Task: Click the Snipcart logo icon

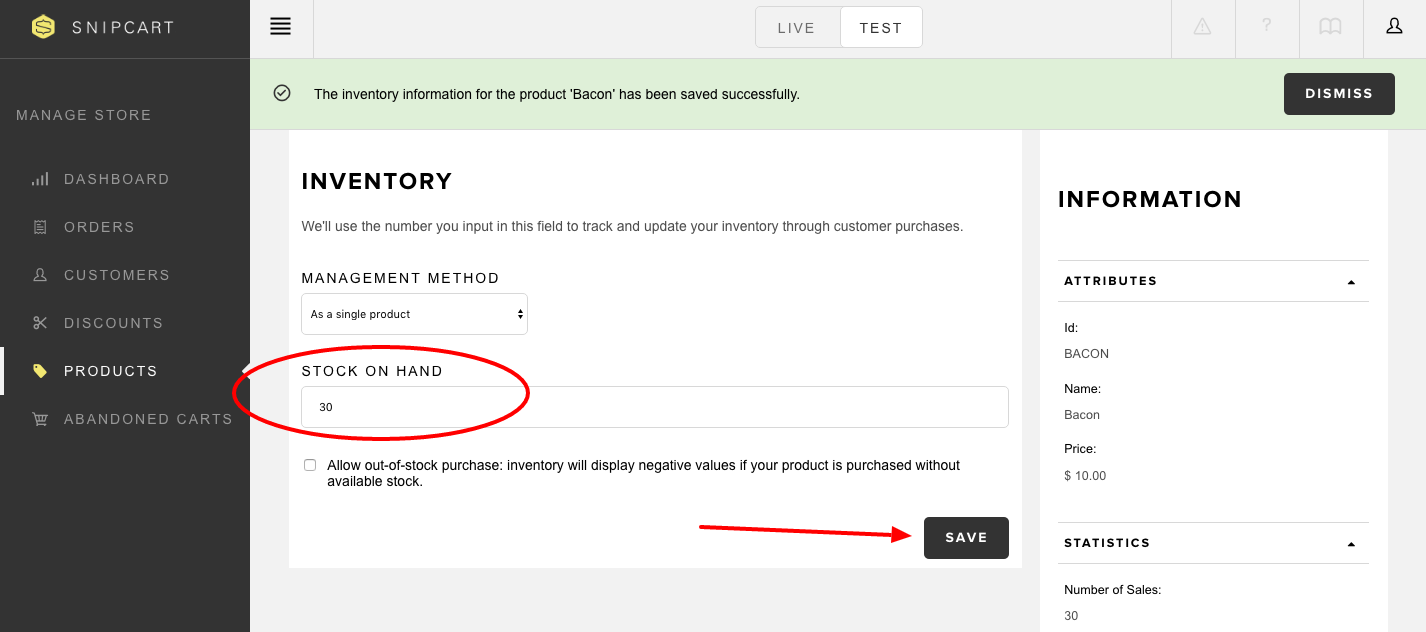Action: point(43,27)
